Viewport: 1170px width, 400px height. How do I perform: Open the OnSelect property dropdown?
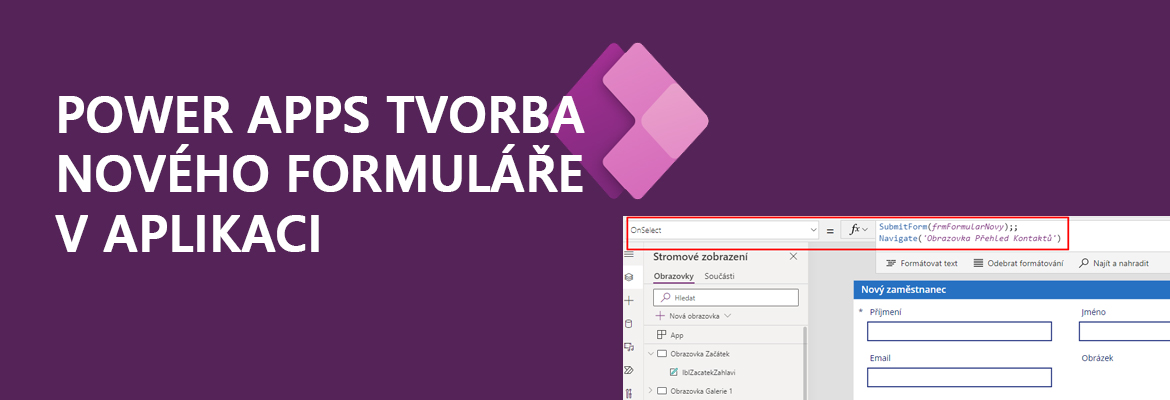723,231
